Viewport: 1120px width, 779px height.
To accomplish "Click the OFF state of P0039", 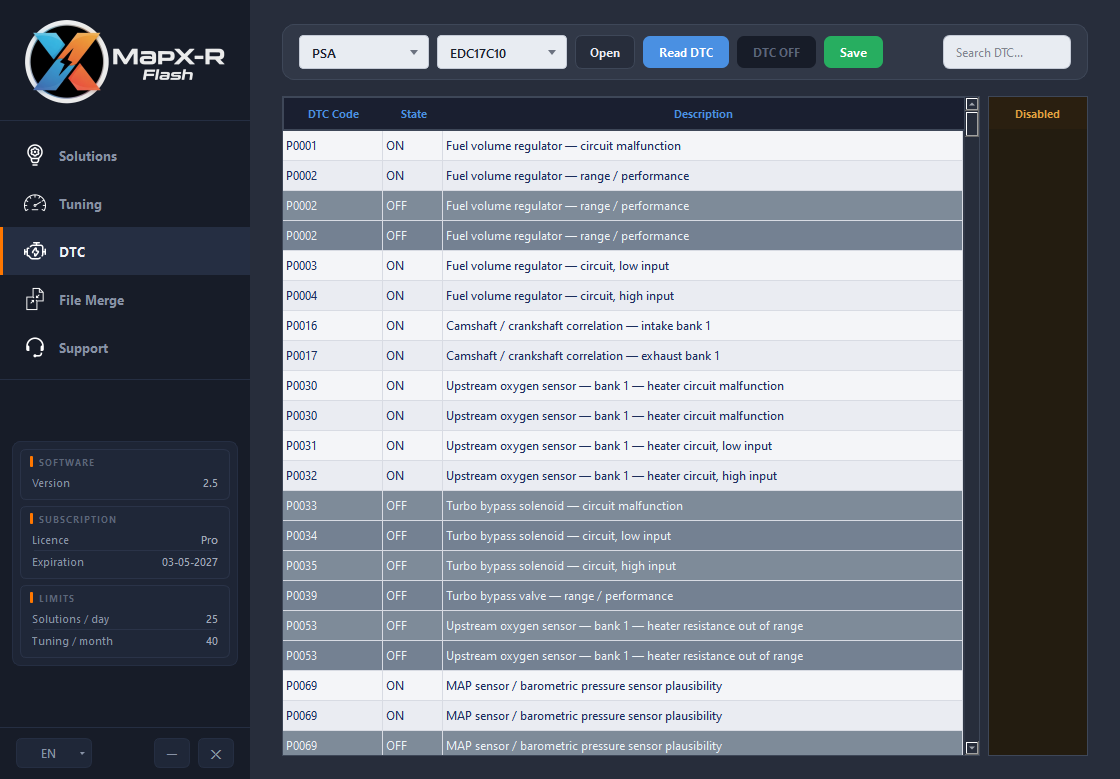I will [412, 595].
